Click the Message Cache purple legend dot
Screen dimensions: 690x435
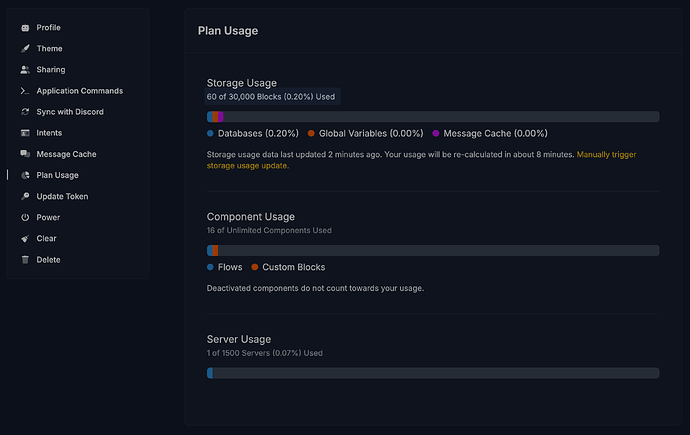(x=436, y=133)
